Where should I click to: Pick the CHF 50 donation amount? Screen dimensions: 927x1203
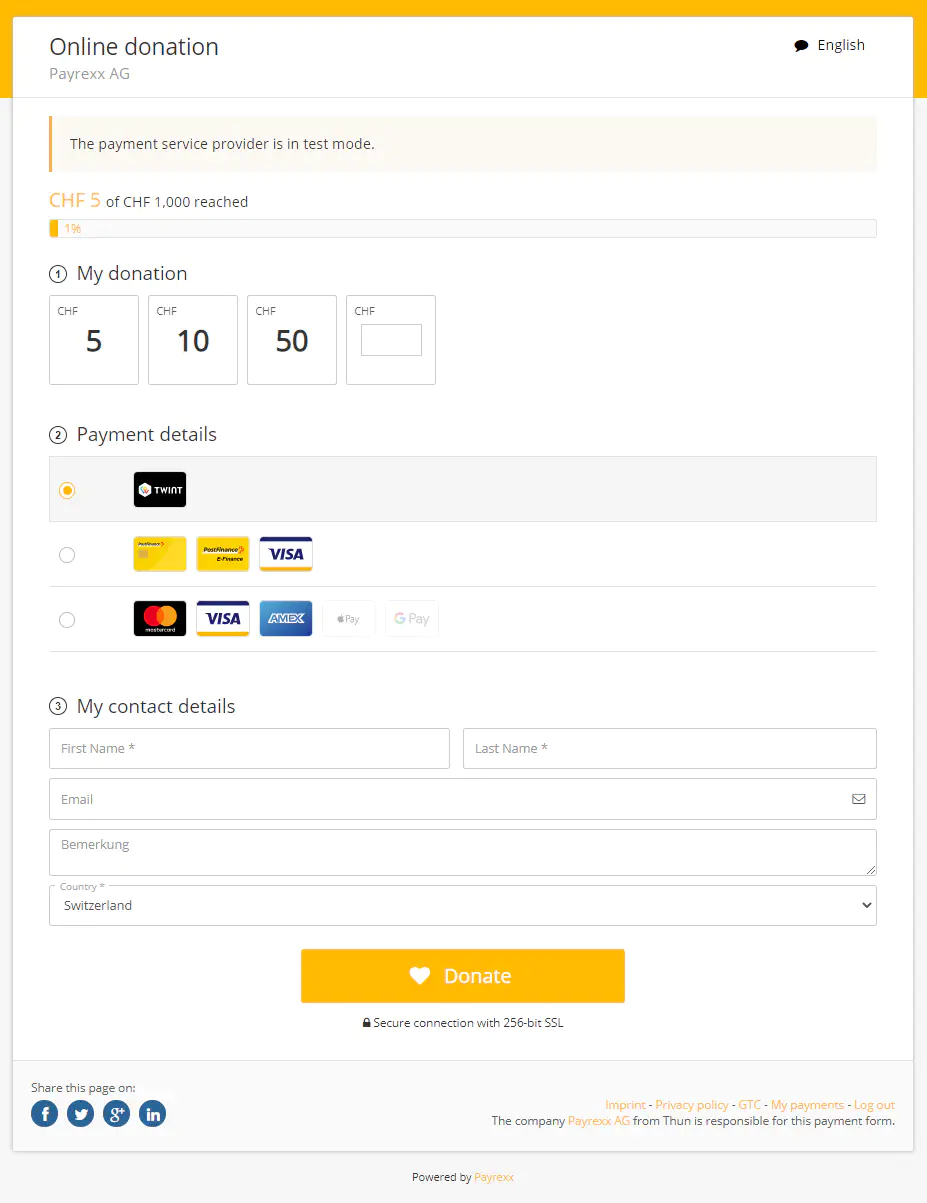pos(292,340)
